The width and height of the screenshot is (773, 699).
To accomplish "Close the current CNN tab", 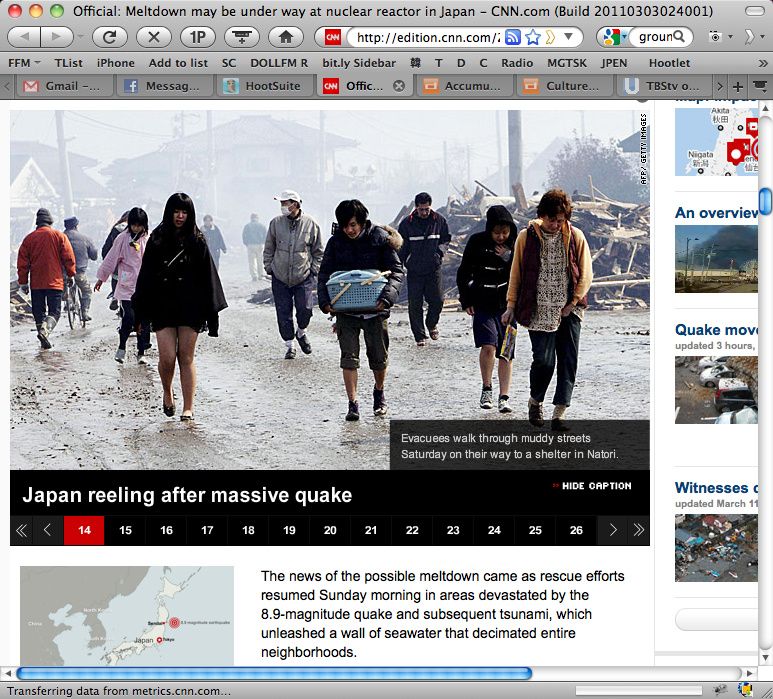I will coord(399,86).
